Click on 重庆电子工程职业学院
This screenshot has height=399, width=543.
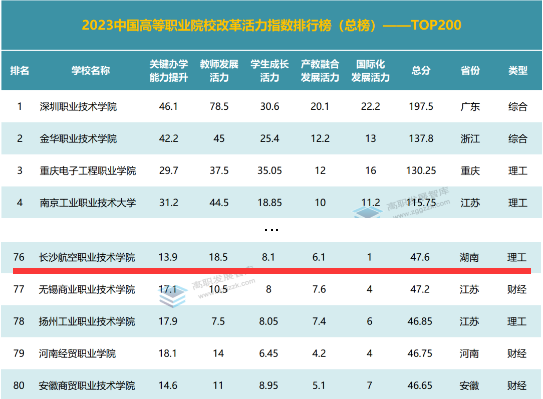tap(88, 170)
